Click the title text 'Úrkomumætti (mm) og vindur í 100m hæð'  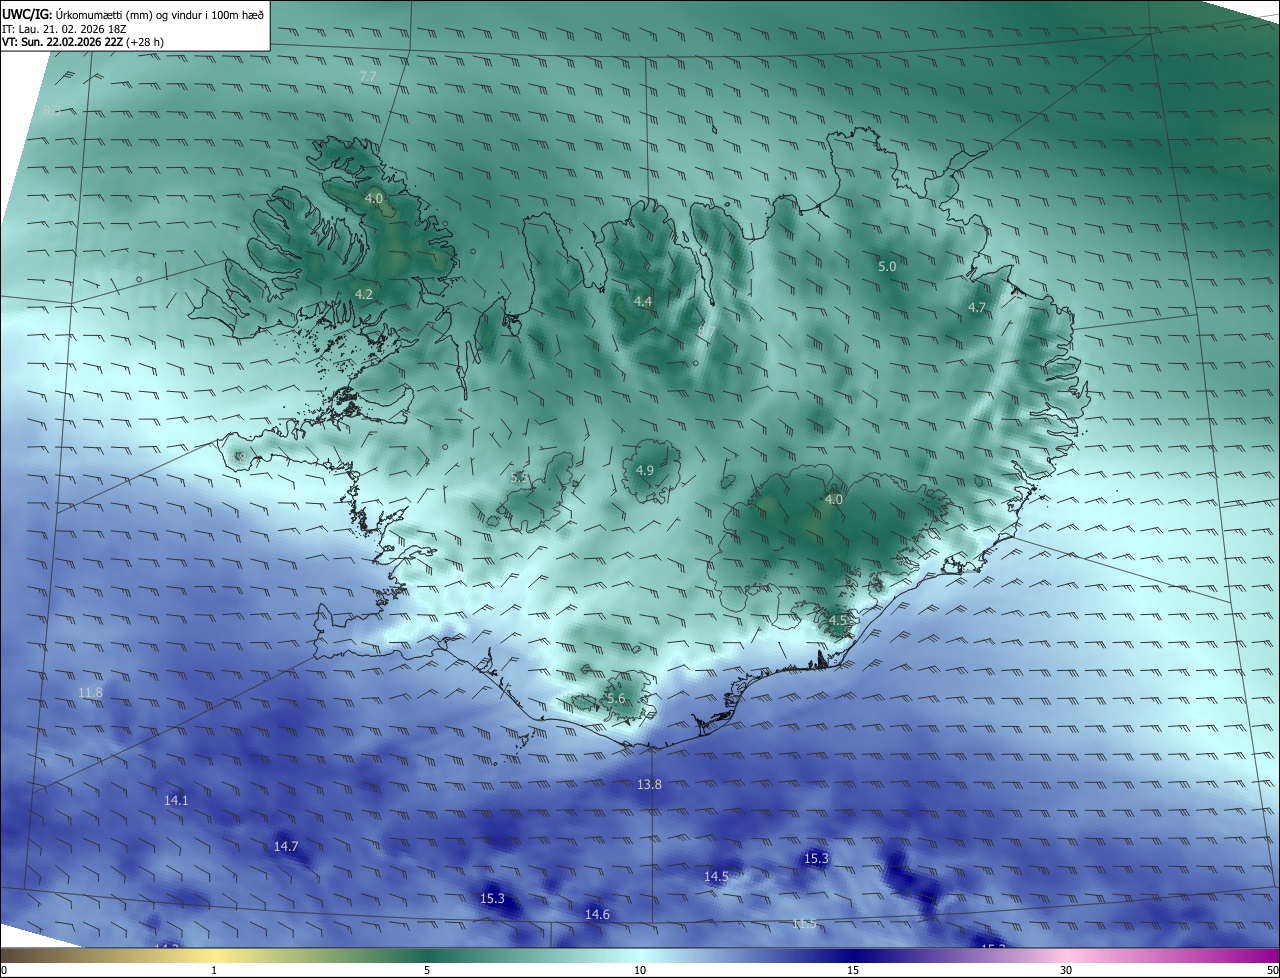[x=160, y=13]
